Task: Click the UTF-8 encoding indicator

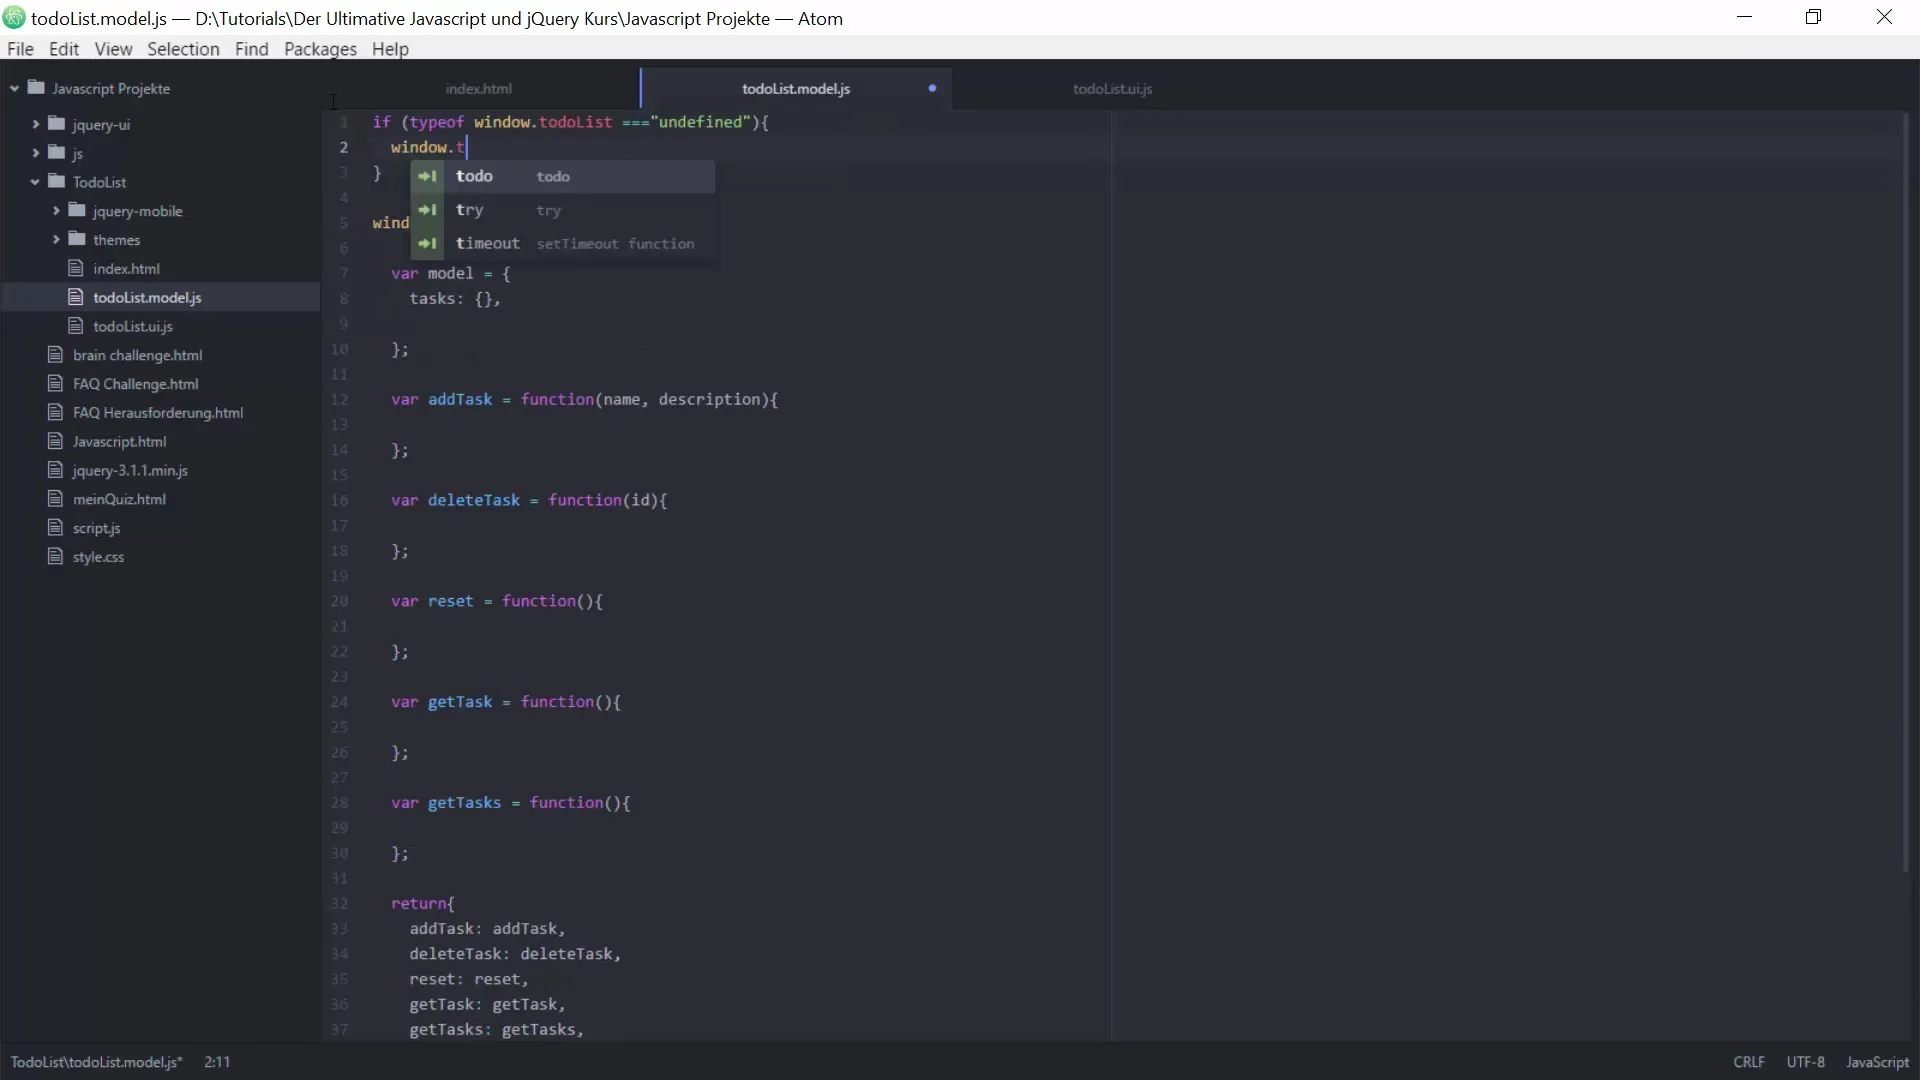Action: pyautogui.click(x=1805, y=1062)
